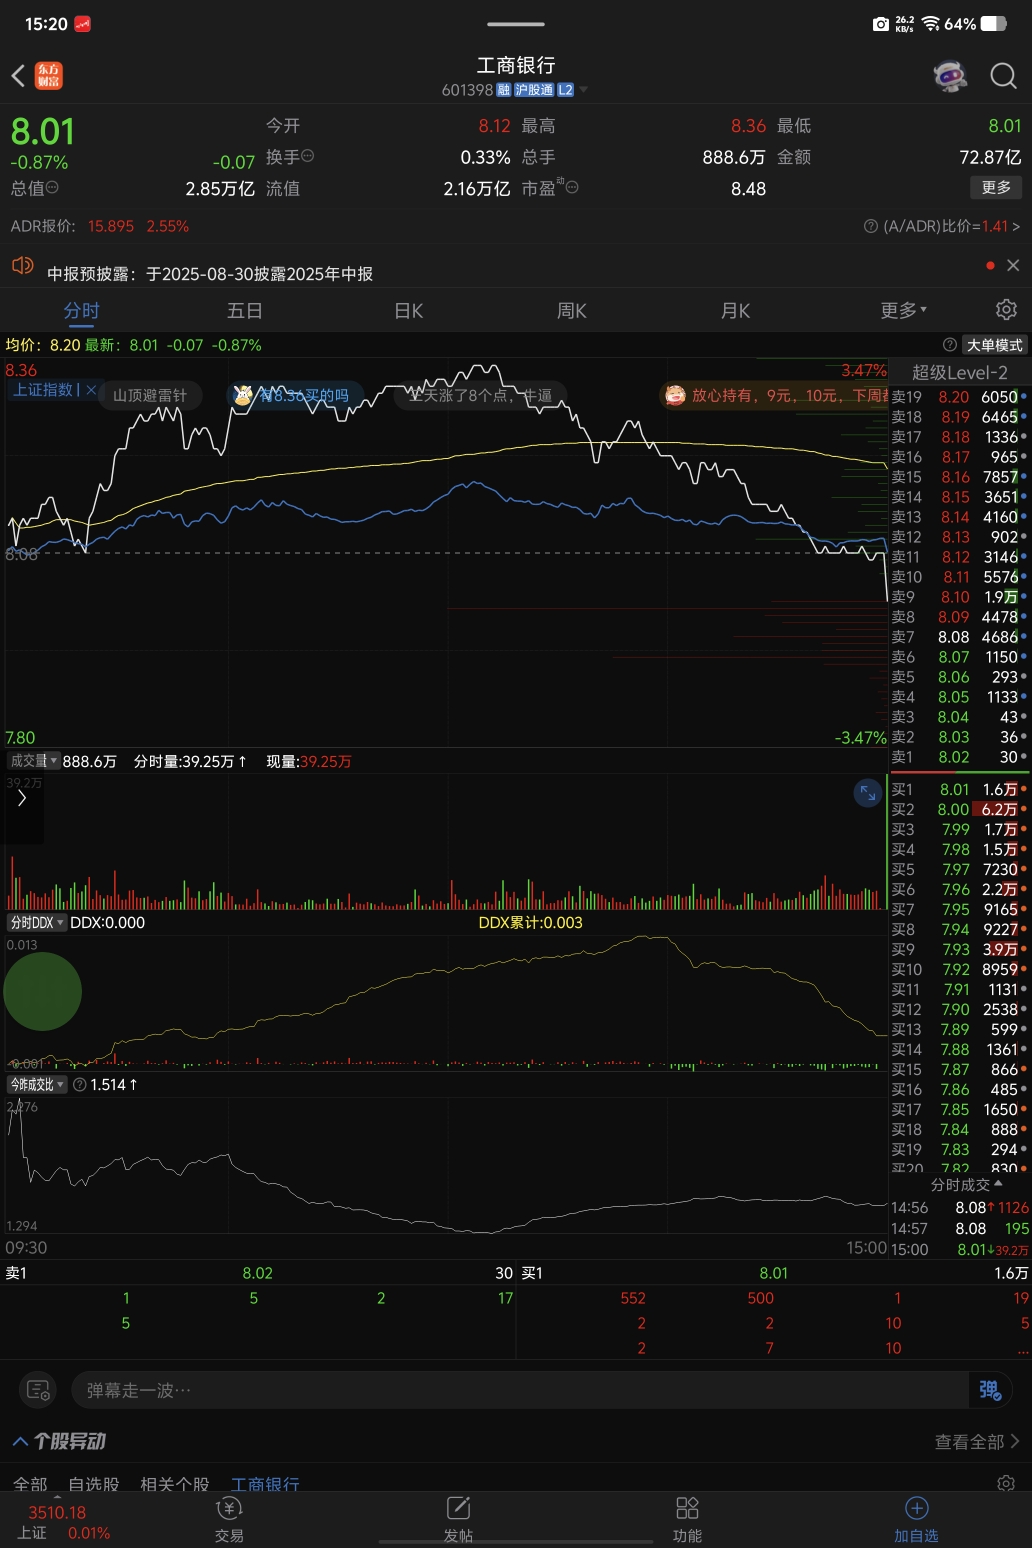
Task: Tap 放心持有 comment bubble
Action: point(775,395)
